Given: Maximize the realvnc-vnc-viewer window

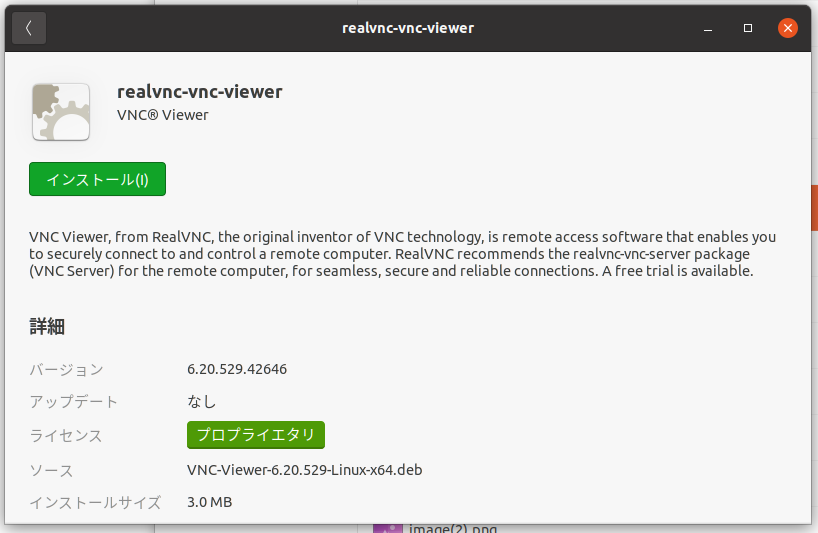Looking at the screenshot, I should pyautogui.click(x=748, y=28).
